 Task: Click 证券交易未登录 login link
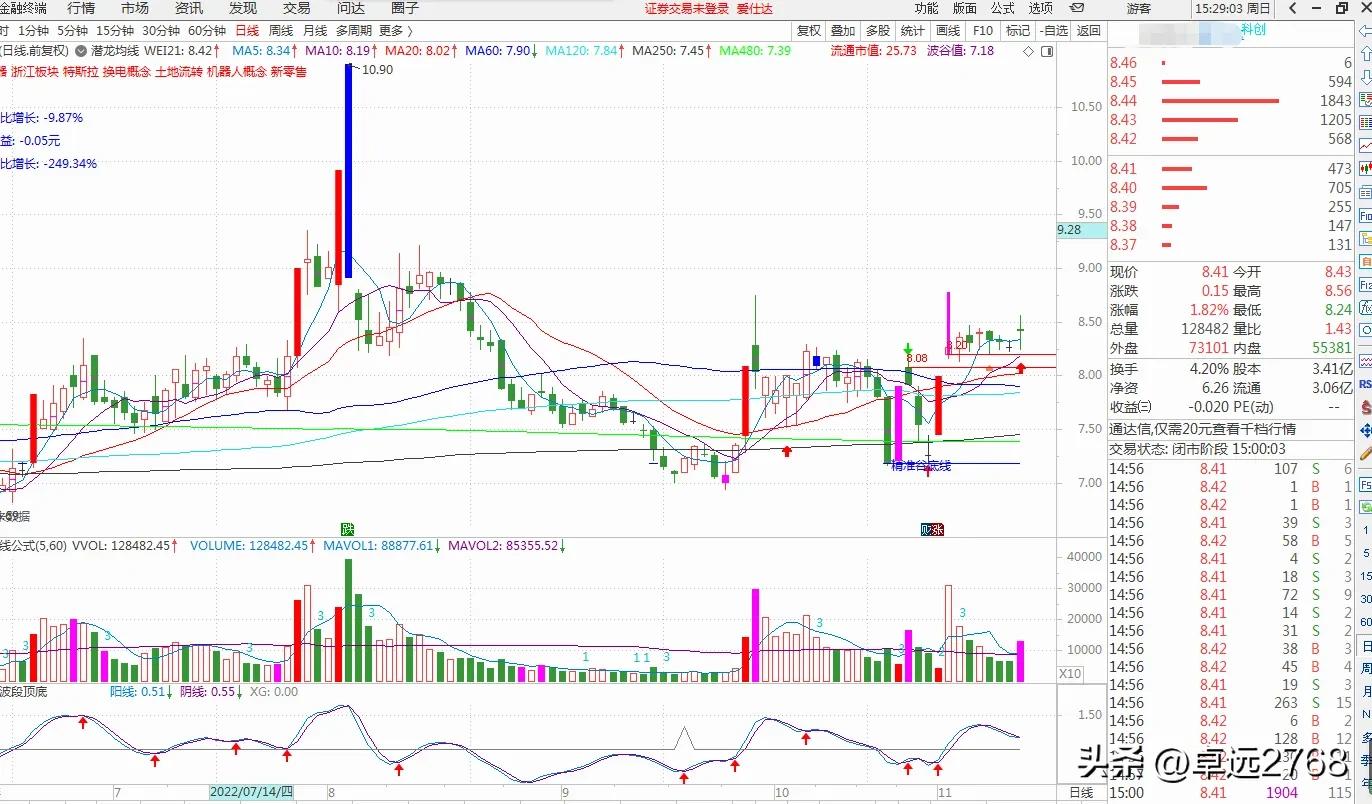(686, 8)
